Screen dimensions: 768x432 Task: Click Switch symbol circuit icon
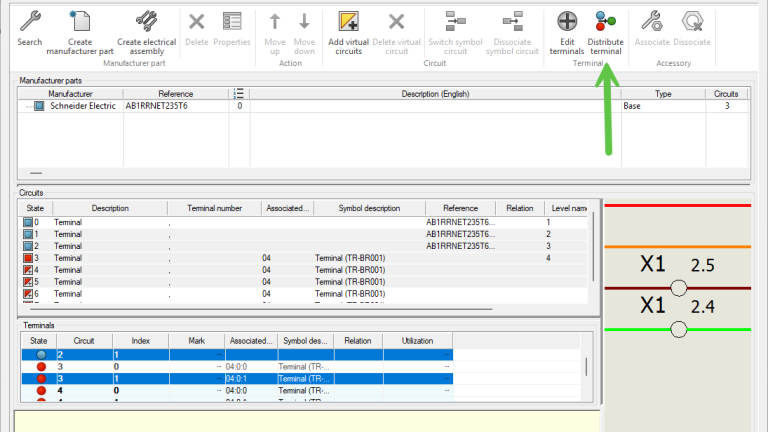tap(456, 22)
